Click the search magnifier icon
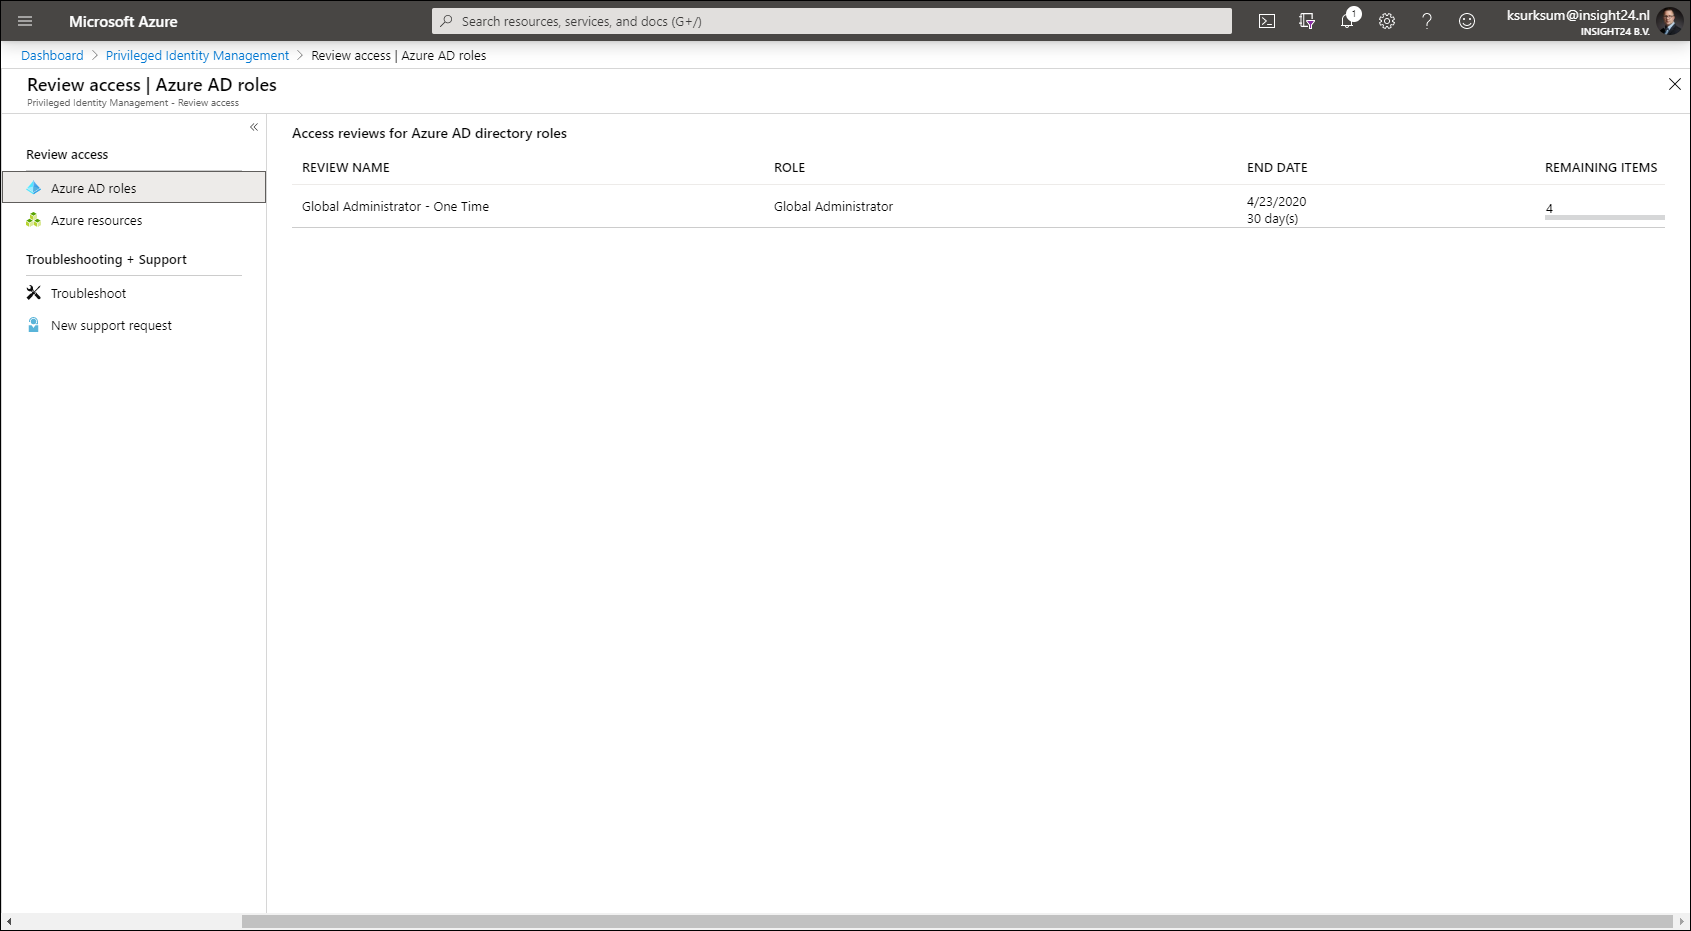 pos(447,21)
